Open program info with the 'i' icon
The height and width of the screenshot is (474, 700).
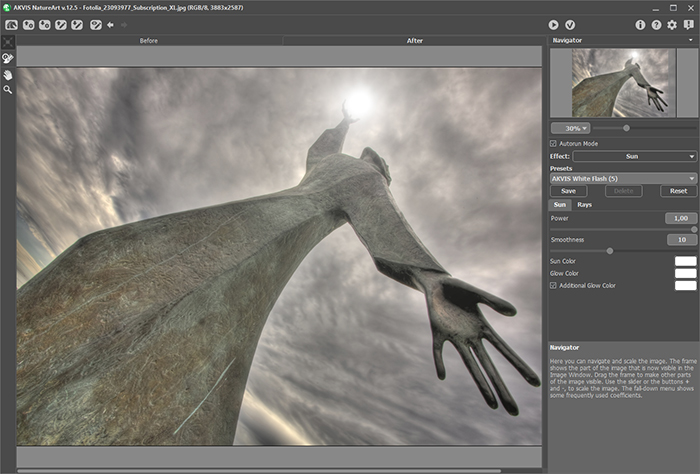(640, 24)
